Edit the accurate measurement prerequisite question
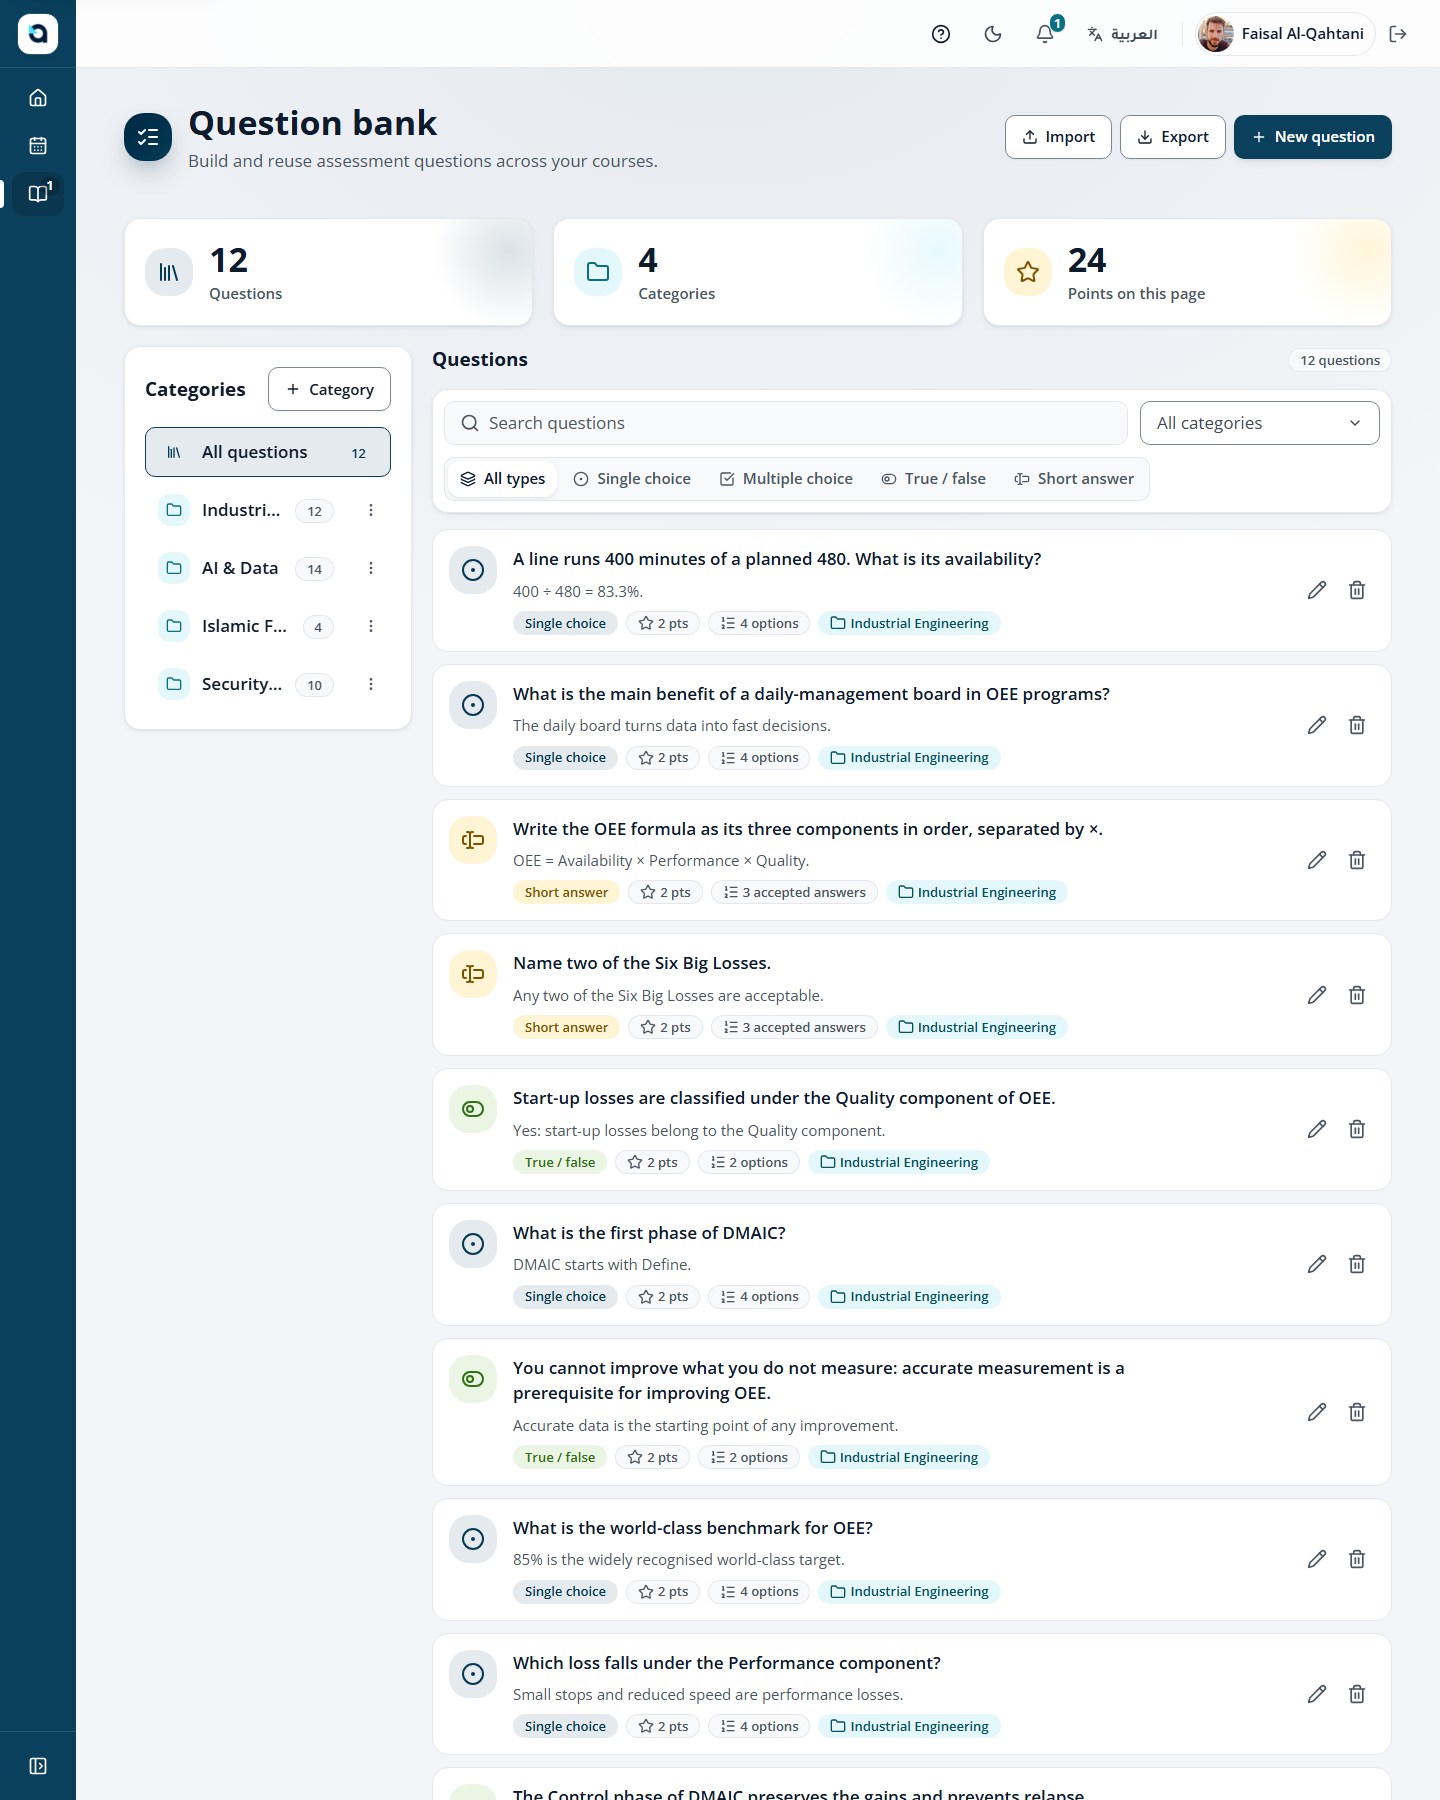 click(1317, 1412)
